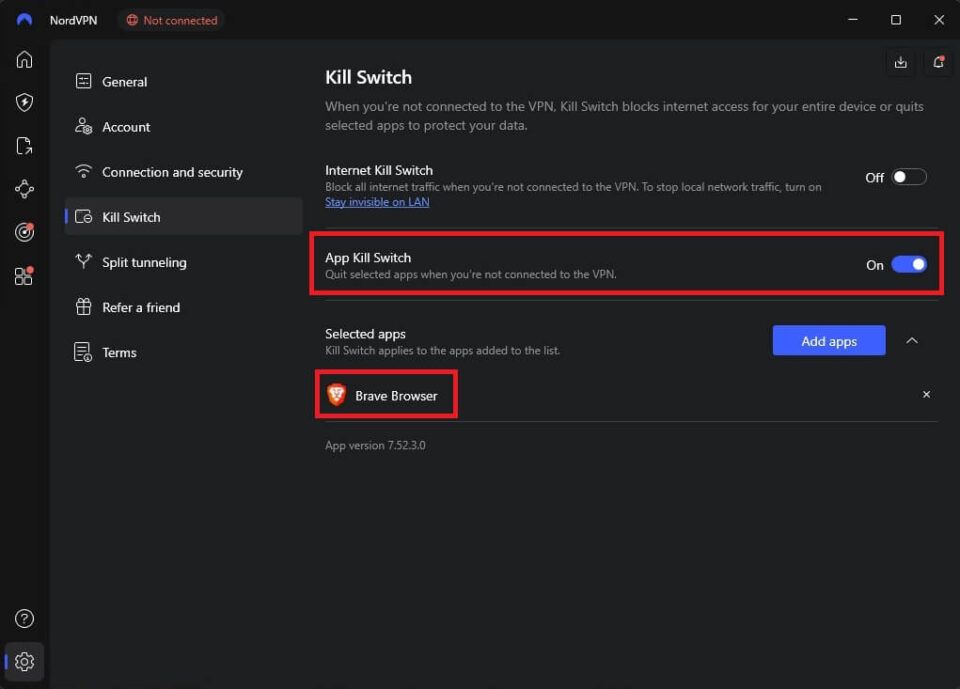Screen dimensions: 960x689
Task: Click the Internet Kill Switch label
Action: (x=379, y=170)
